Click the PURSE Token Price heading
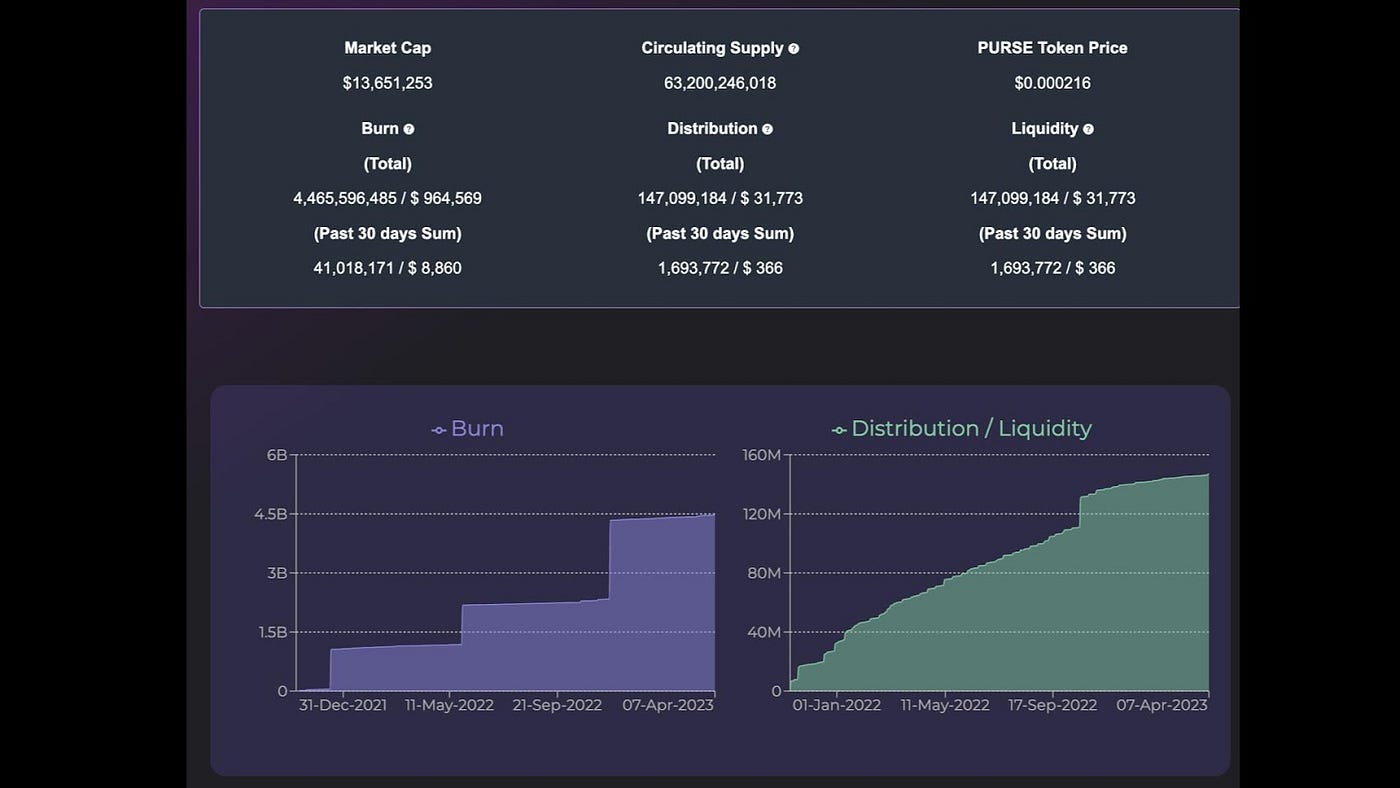 pyautogui.click(x=1052, y=48)
